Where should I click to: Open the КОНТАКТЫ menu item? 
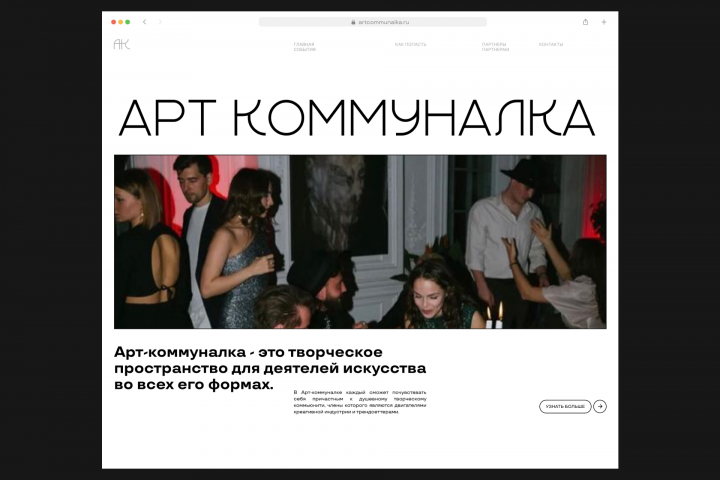point(551,45)
